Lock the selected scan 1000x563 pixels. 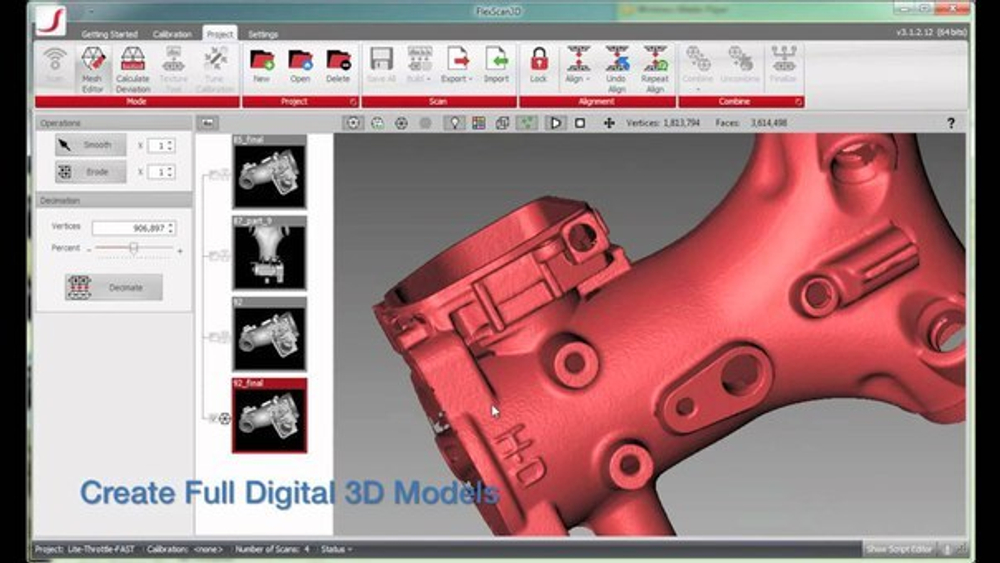tap(539, 66)
